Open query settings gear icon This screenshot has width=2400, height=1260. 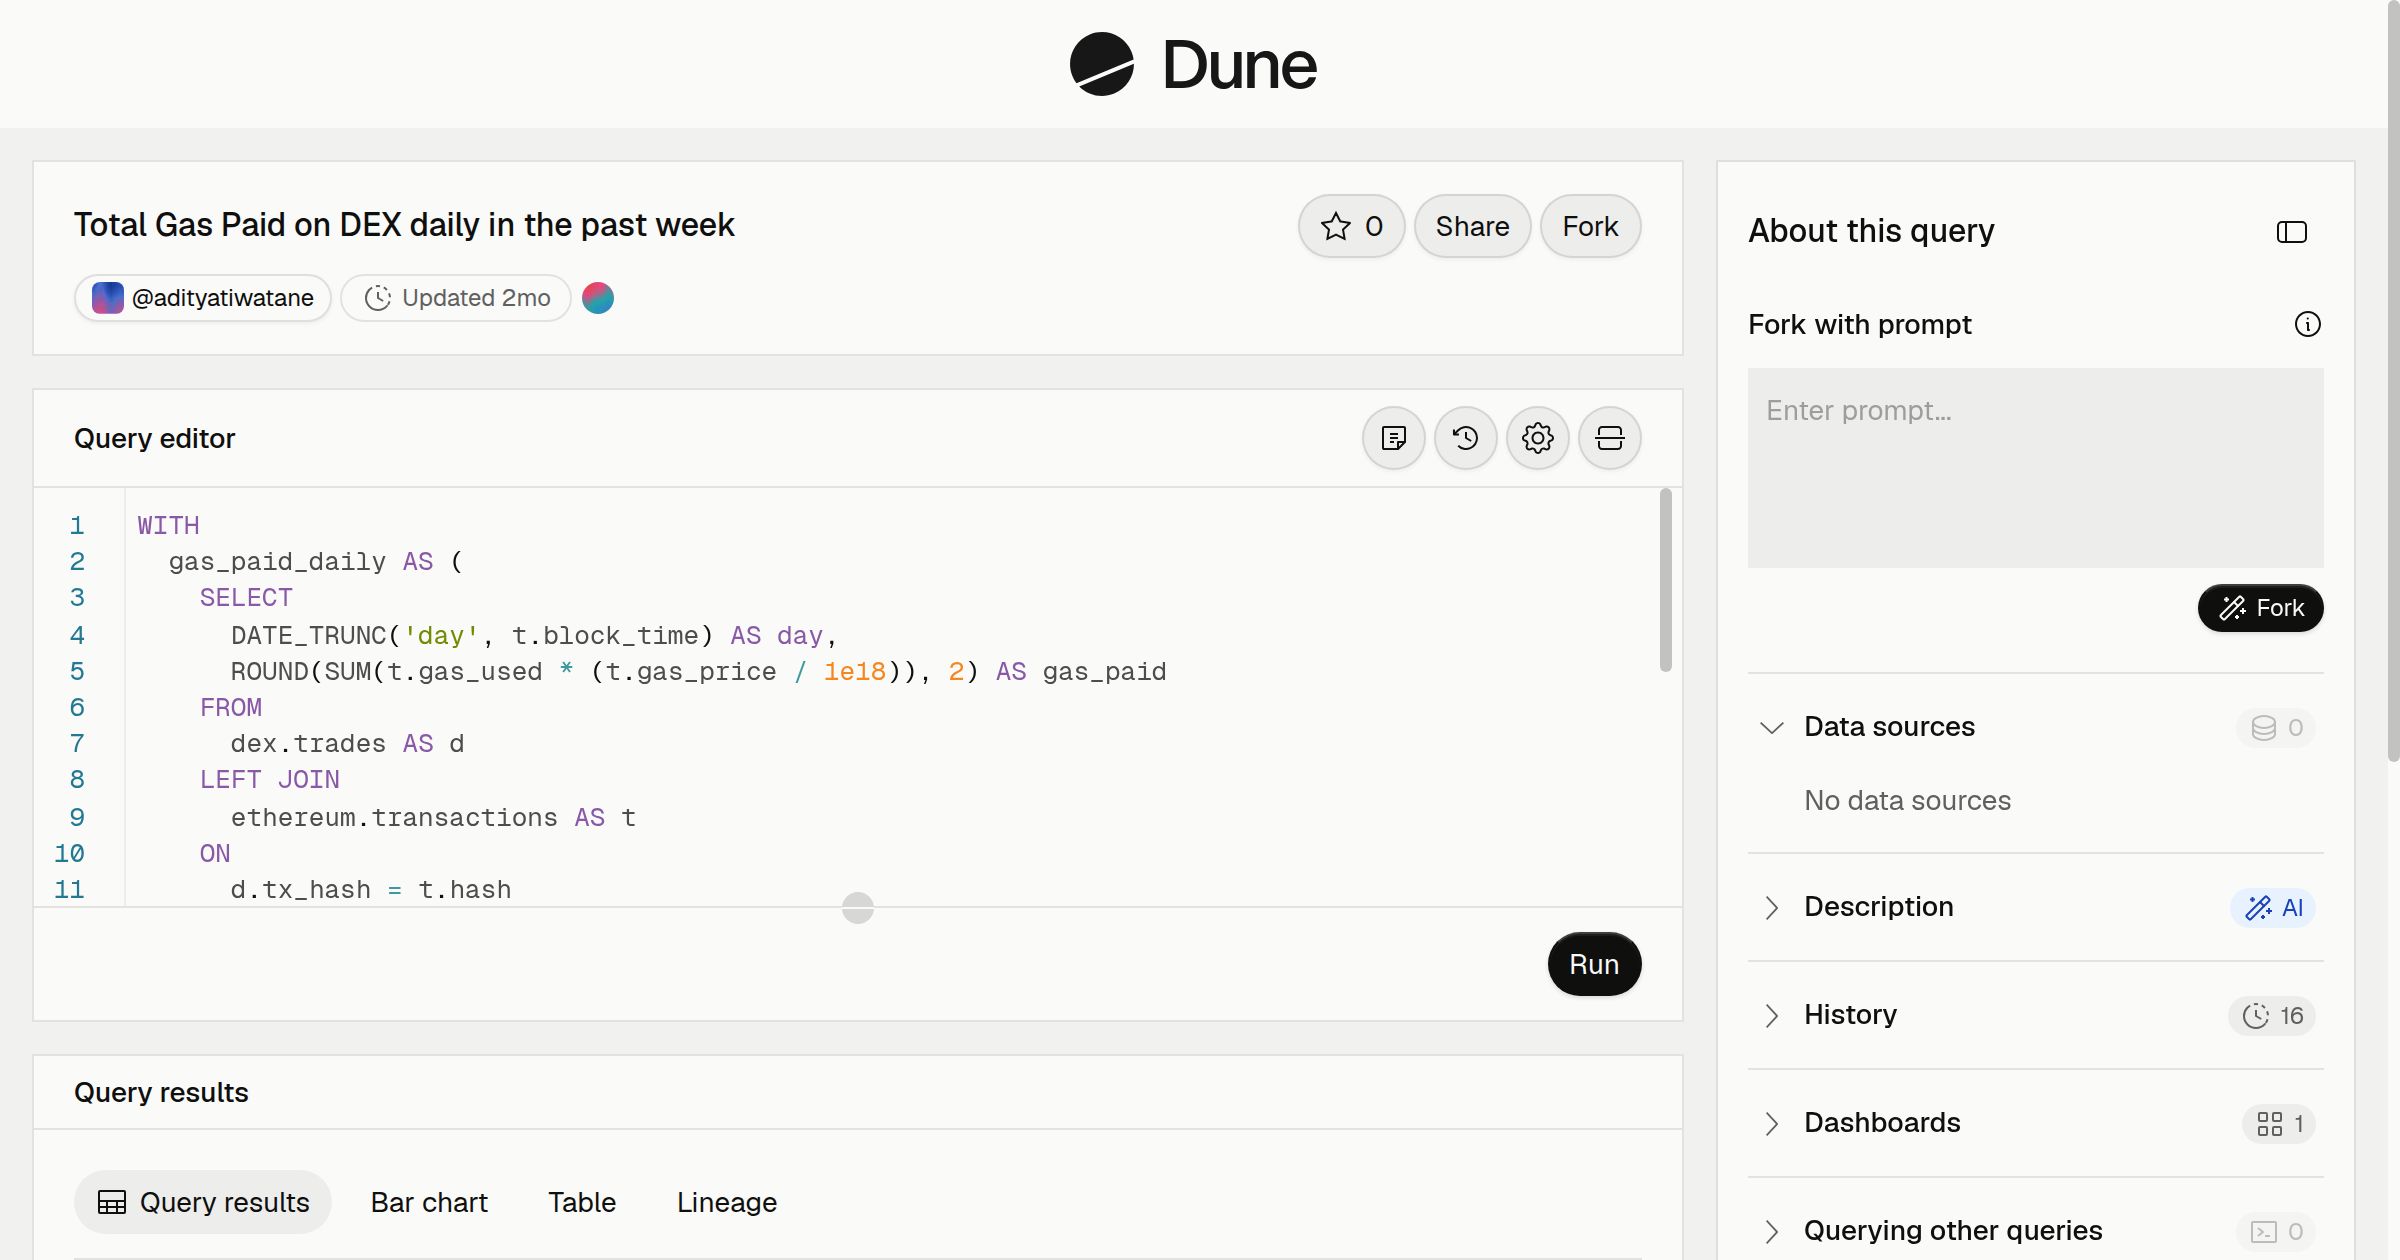click(x=1537, y=438)
